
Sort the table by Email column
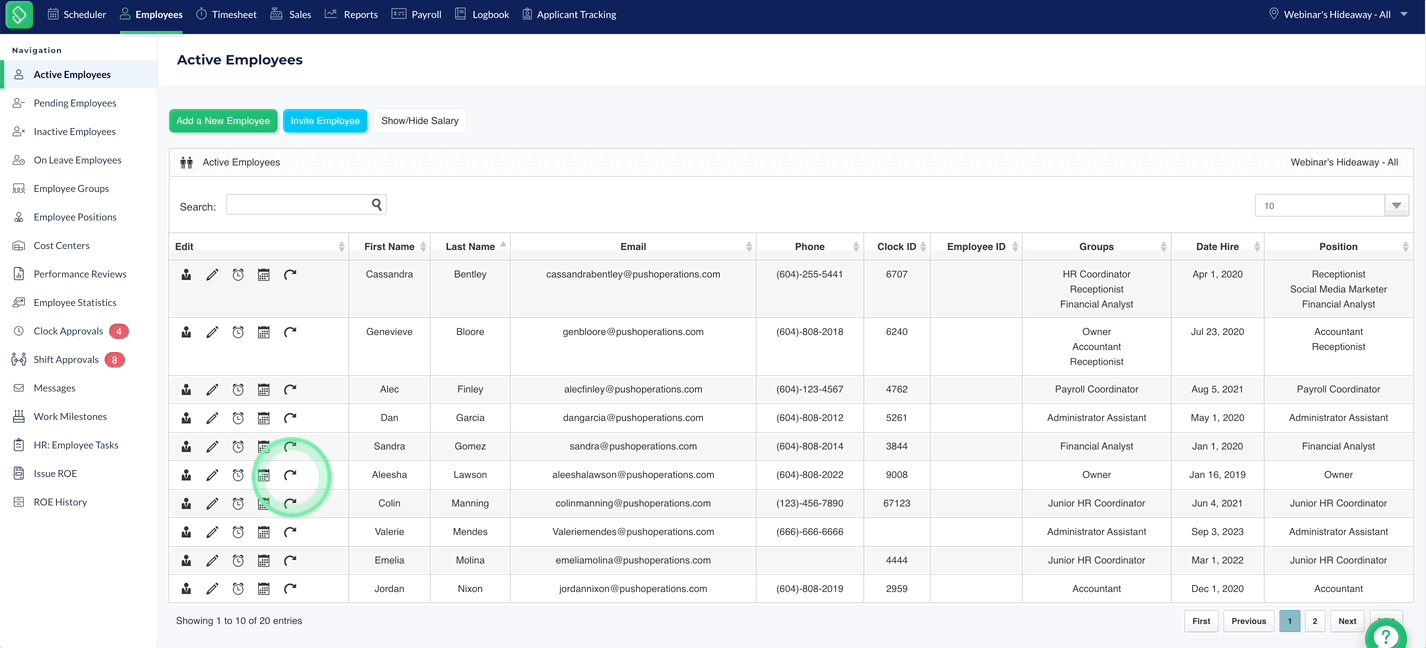[x=633, y=246]
